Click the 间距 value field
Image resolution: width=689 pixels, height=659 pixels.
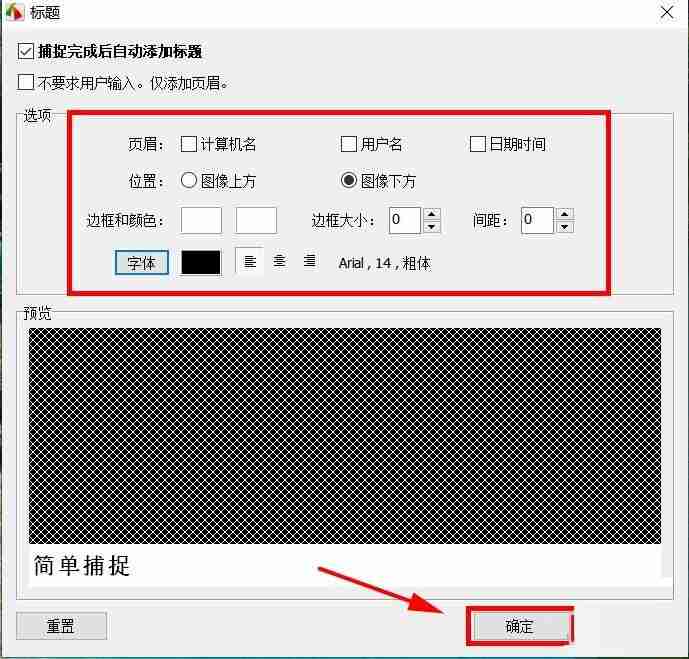click(x=537, y=221)
